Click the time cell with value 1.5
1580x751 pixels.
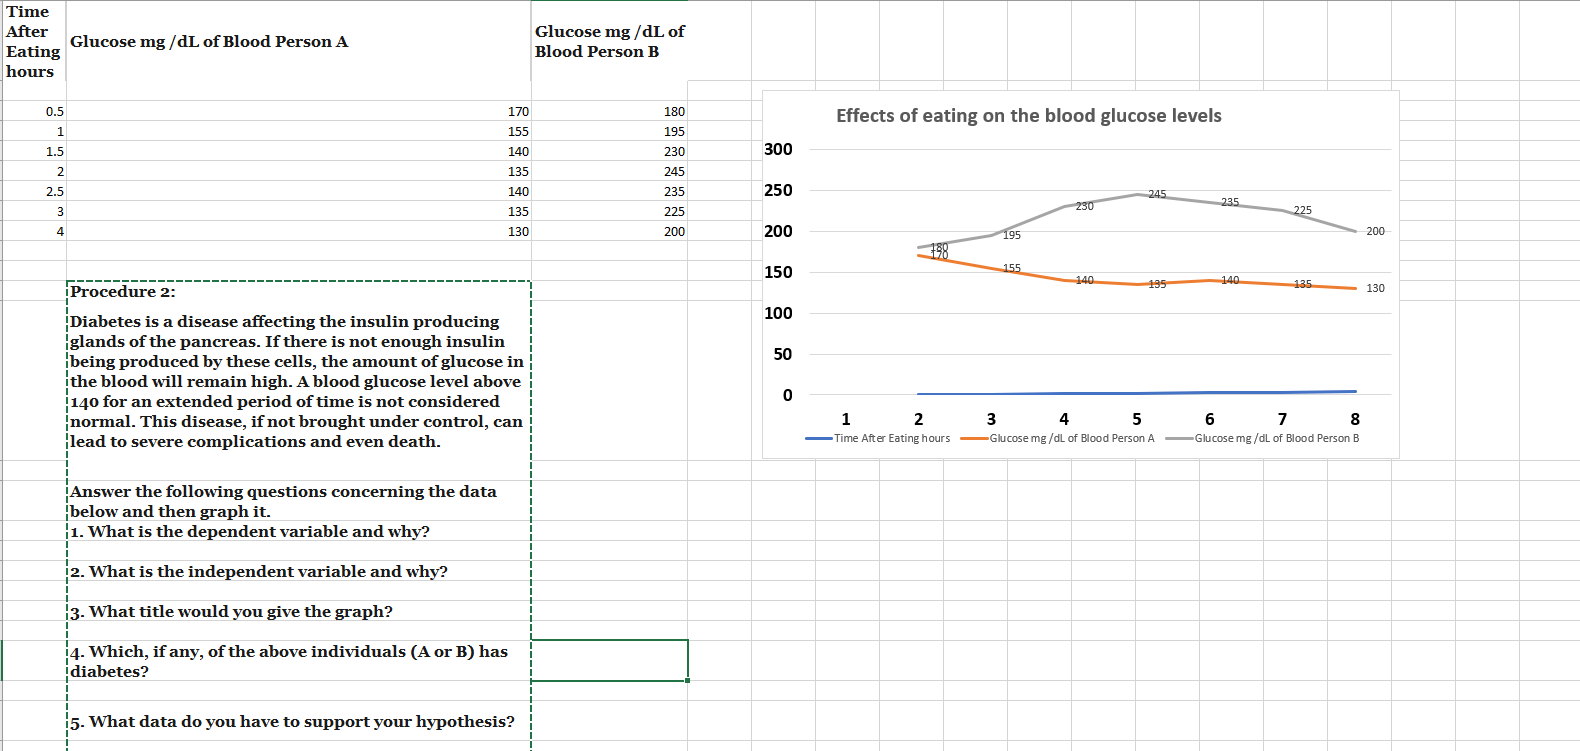coord(33,151)
